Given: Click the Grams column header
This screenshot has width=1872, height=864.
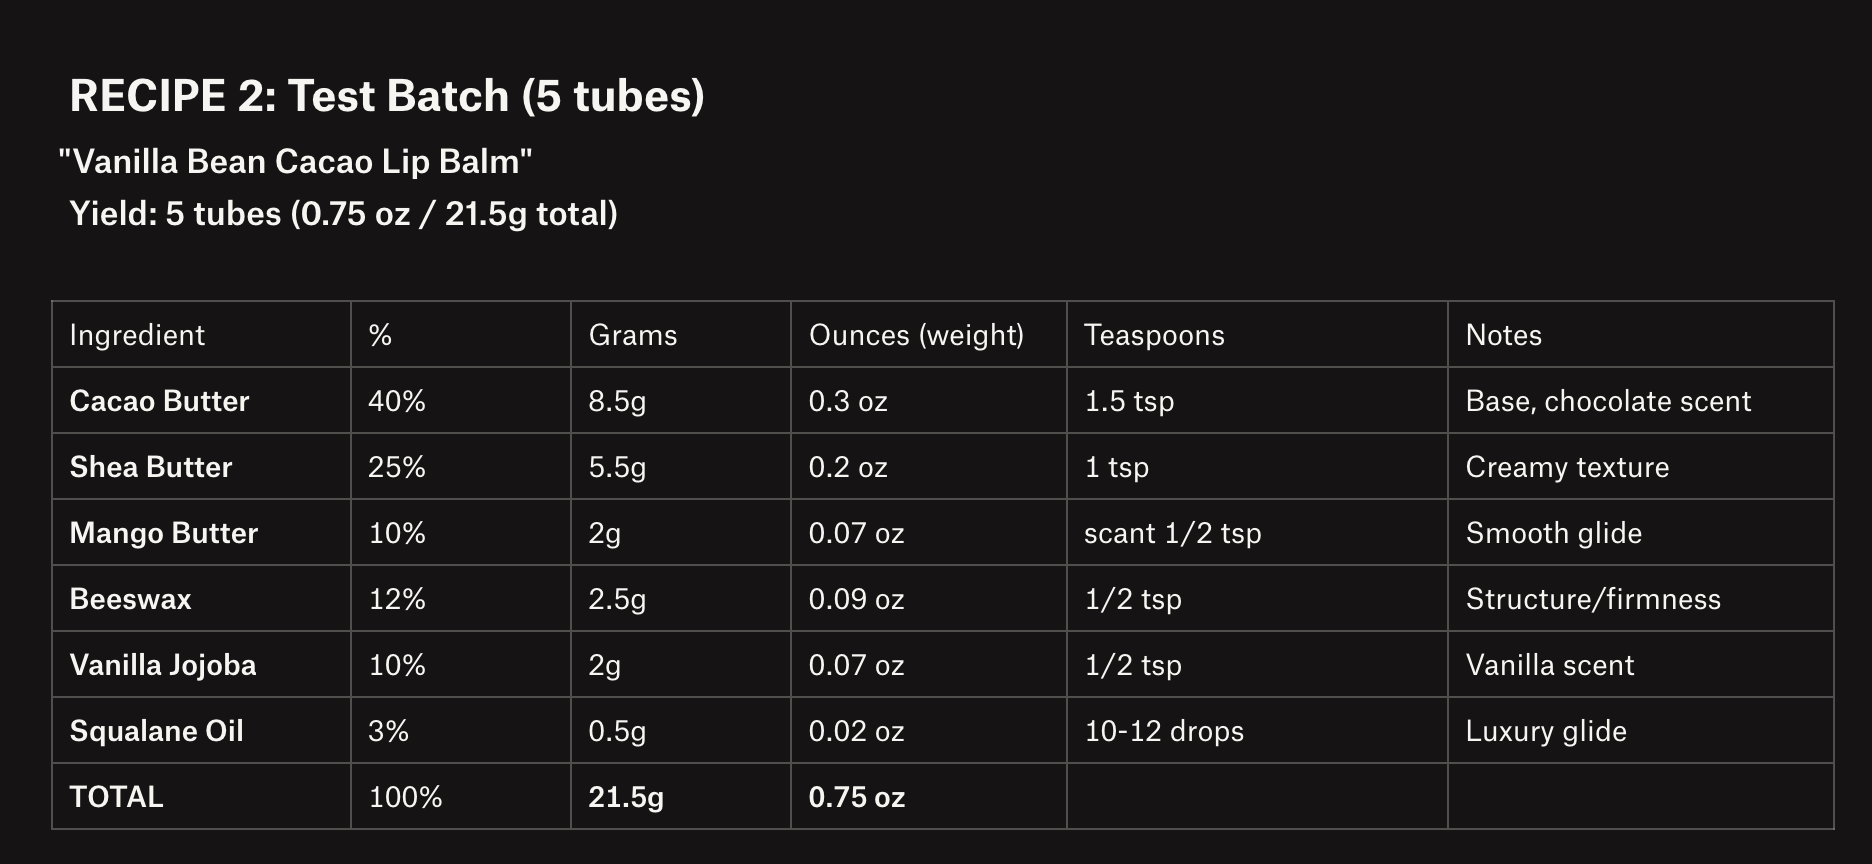Looking at the screenshot, I should (x=633, y=335).
